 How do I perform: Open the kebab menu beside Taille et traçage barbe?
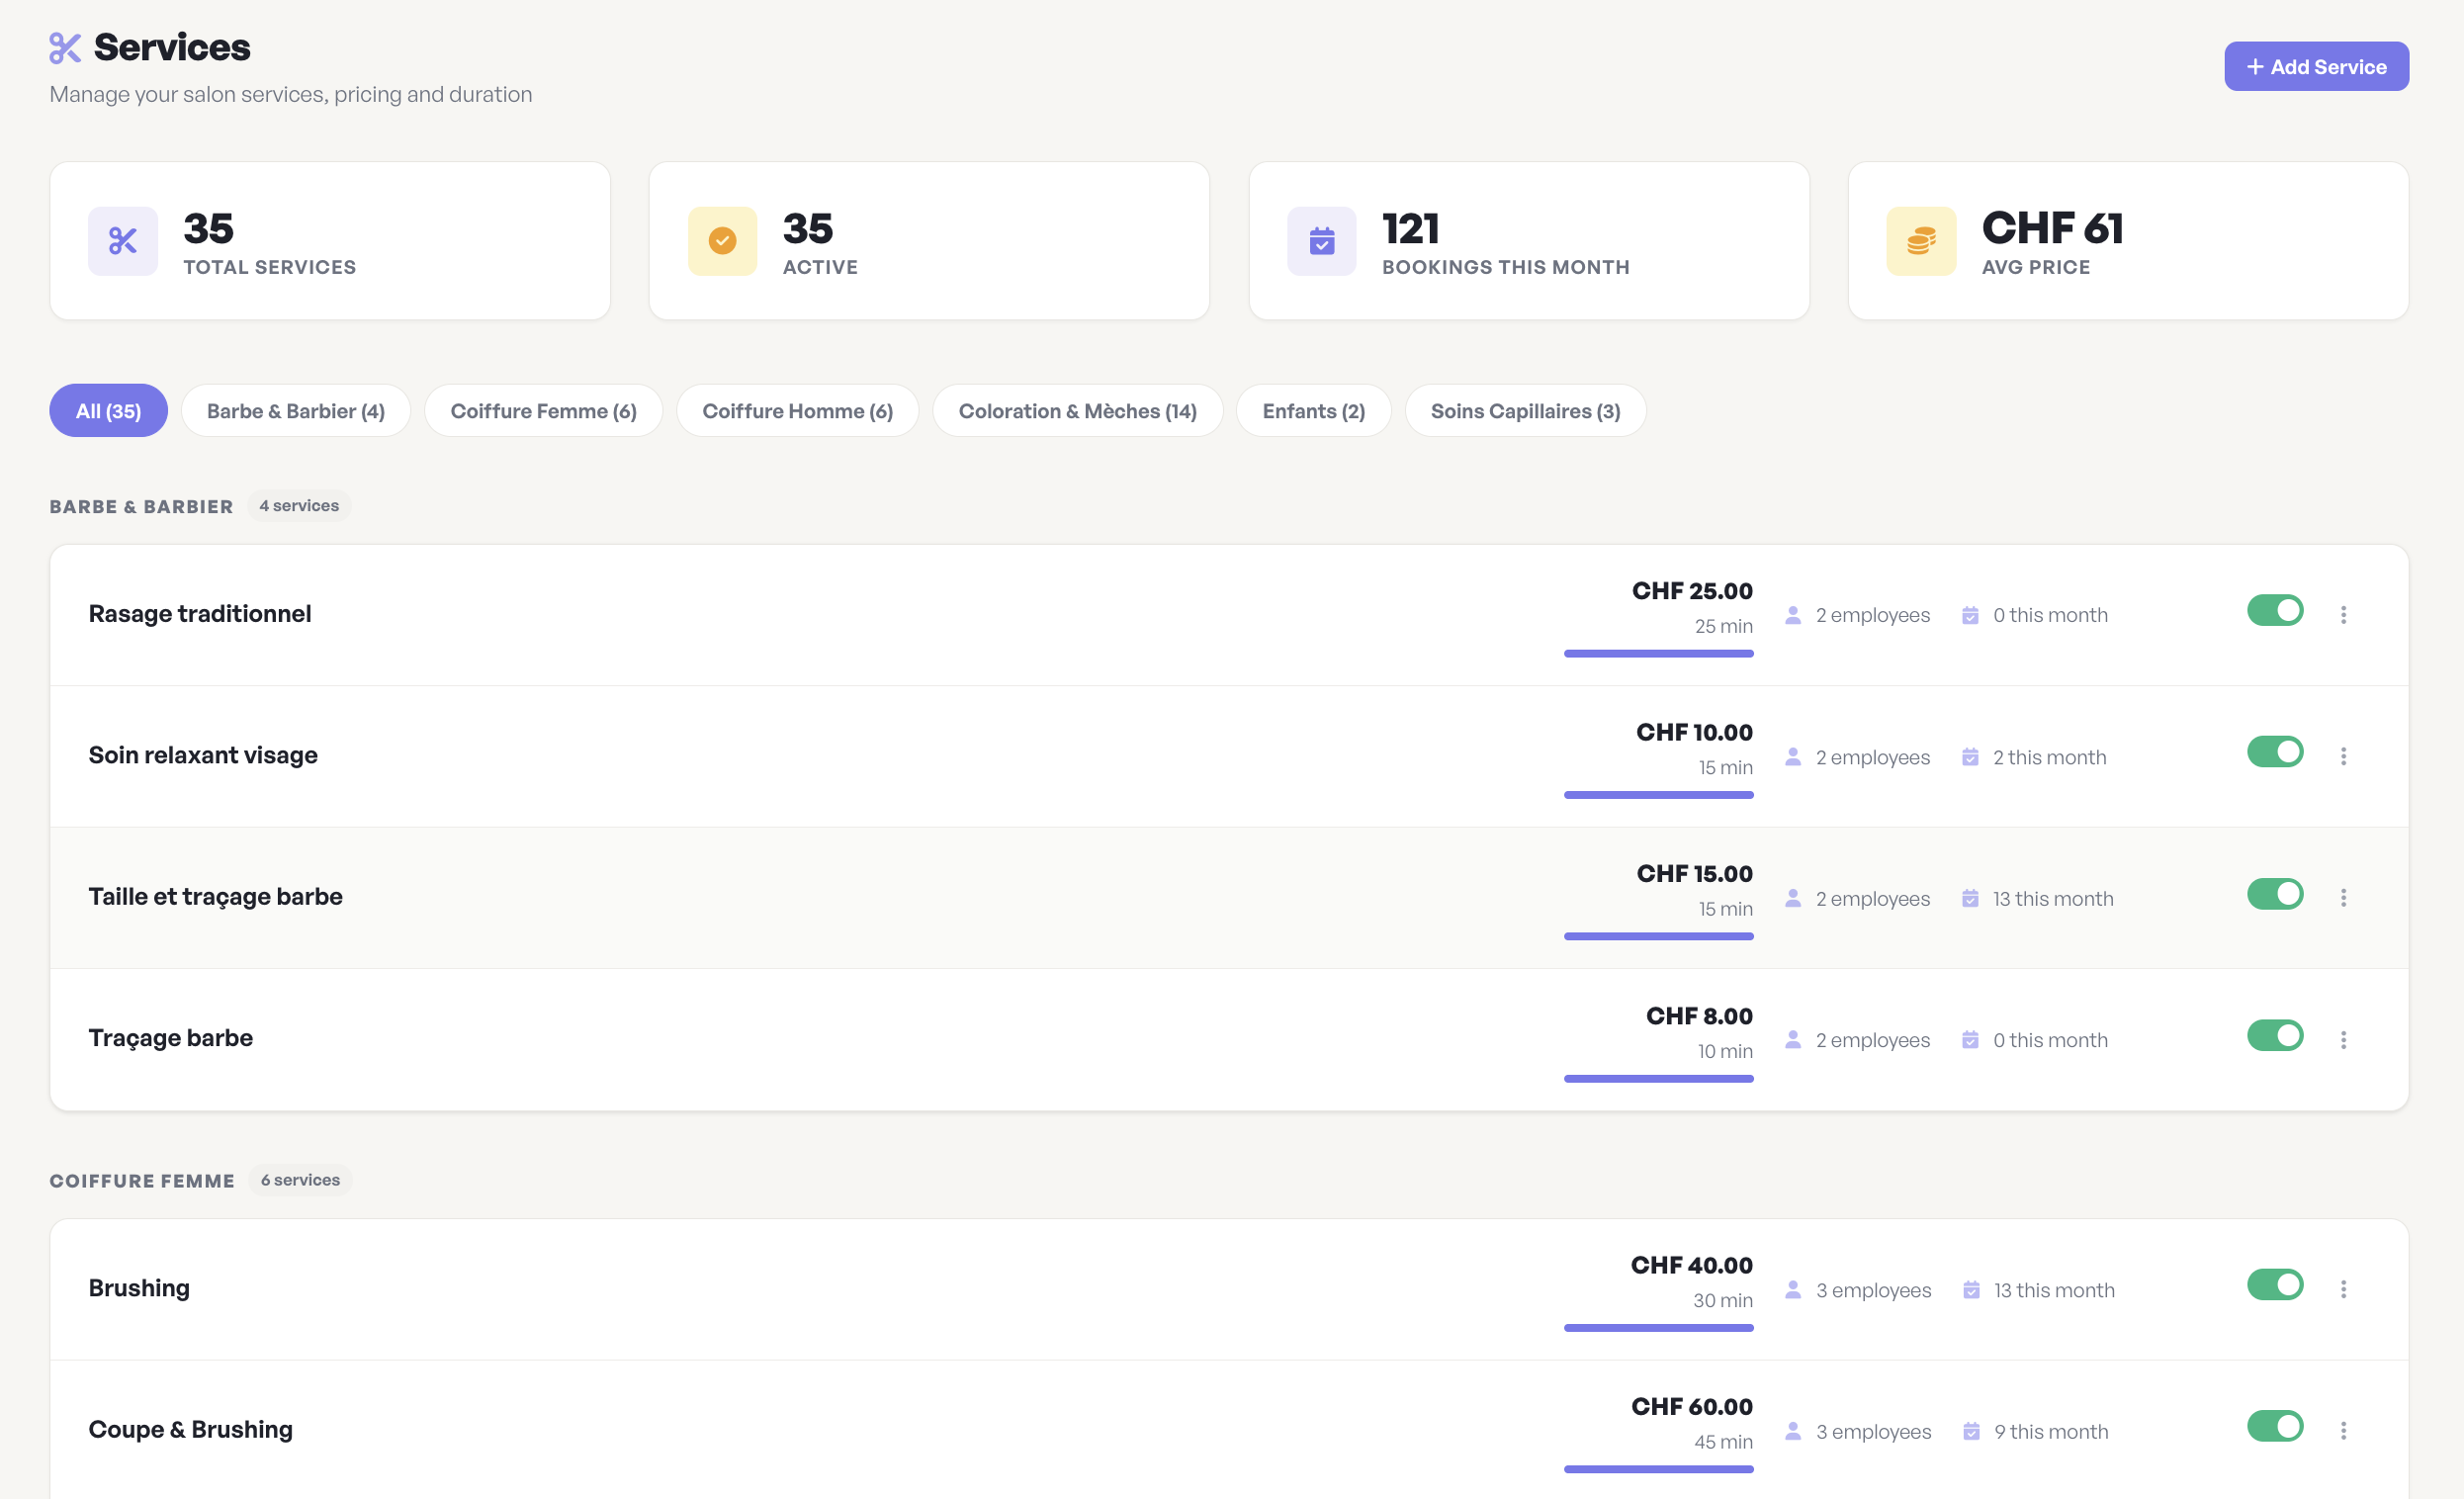[x=2344, y=898]
